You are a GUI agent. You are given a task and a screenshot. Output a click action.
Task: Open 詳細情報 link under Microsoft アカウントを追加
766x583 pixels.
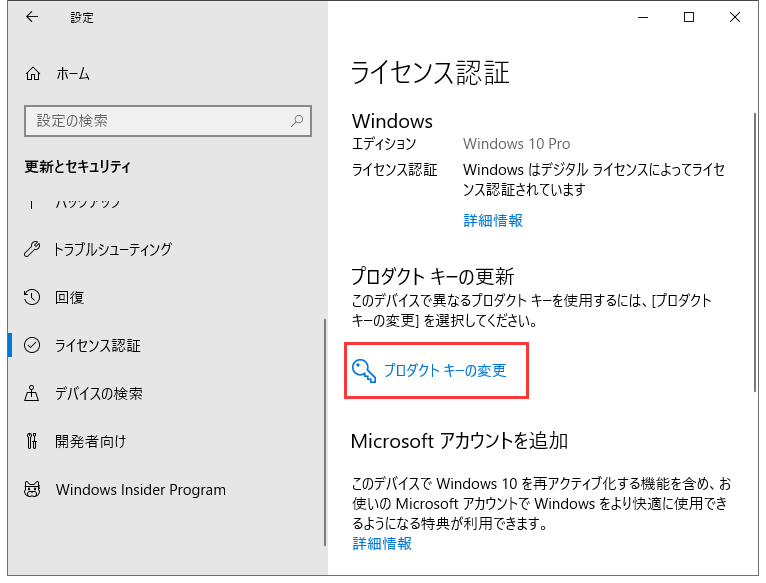382,543
